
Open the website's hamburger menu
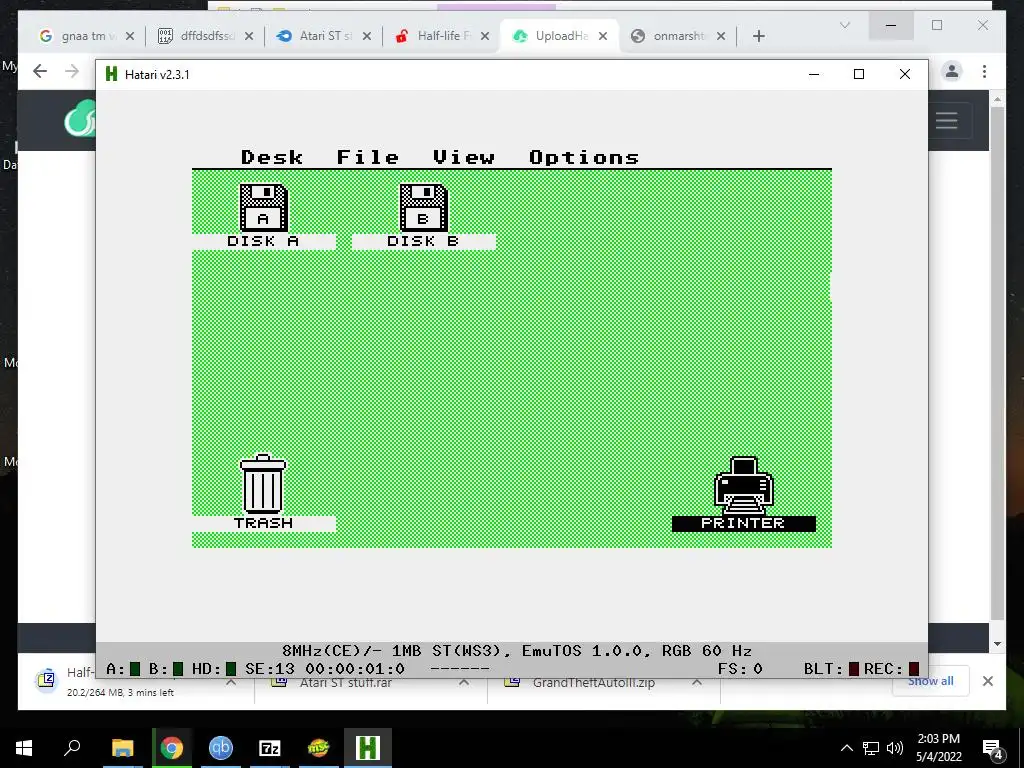(946, 120)
